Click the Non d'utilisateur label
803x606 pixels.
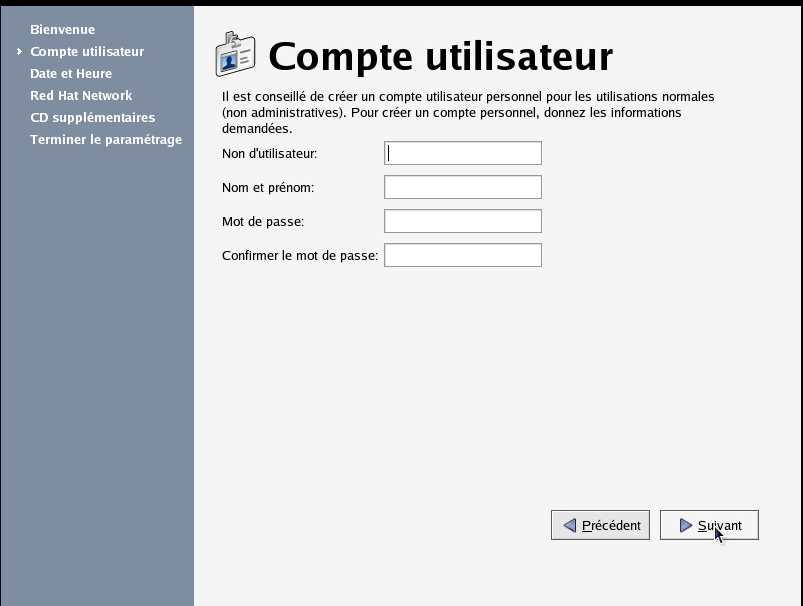click(269, 154)
